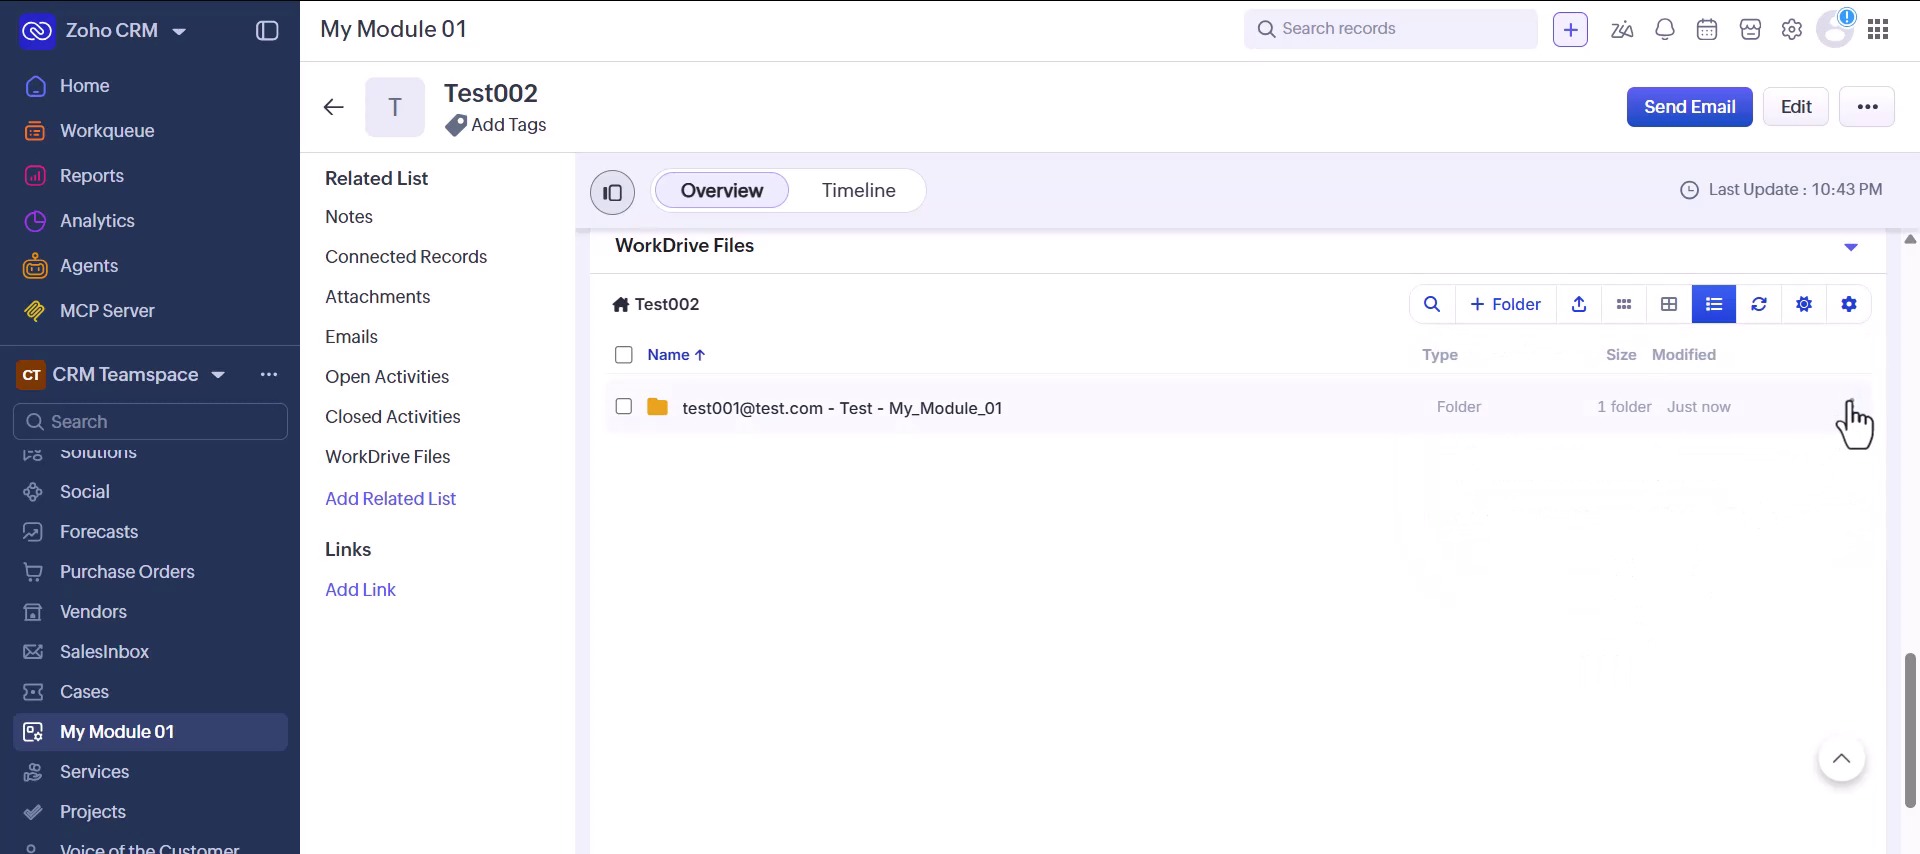1920x854 pixels.
Task: Switch to the Timeline tab
Action: click(858, 191)
